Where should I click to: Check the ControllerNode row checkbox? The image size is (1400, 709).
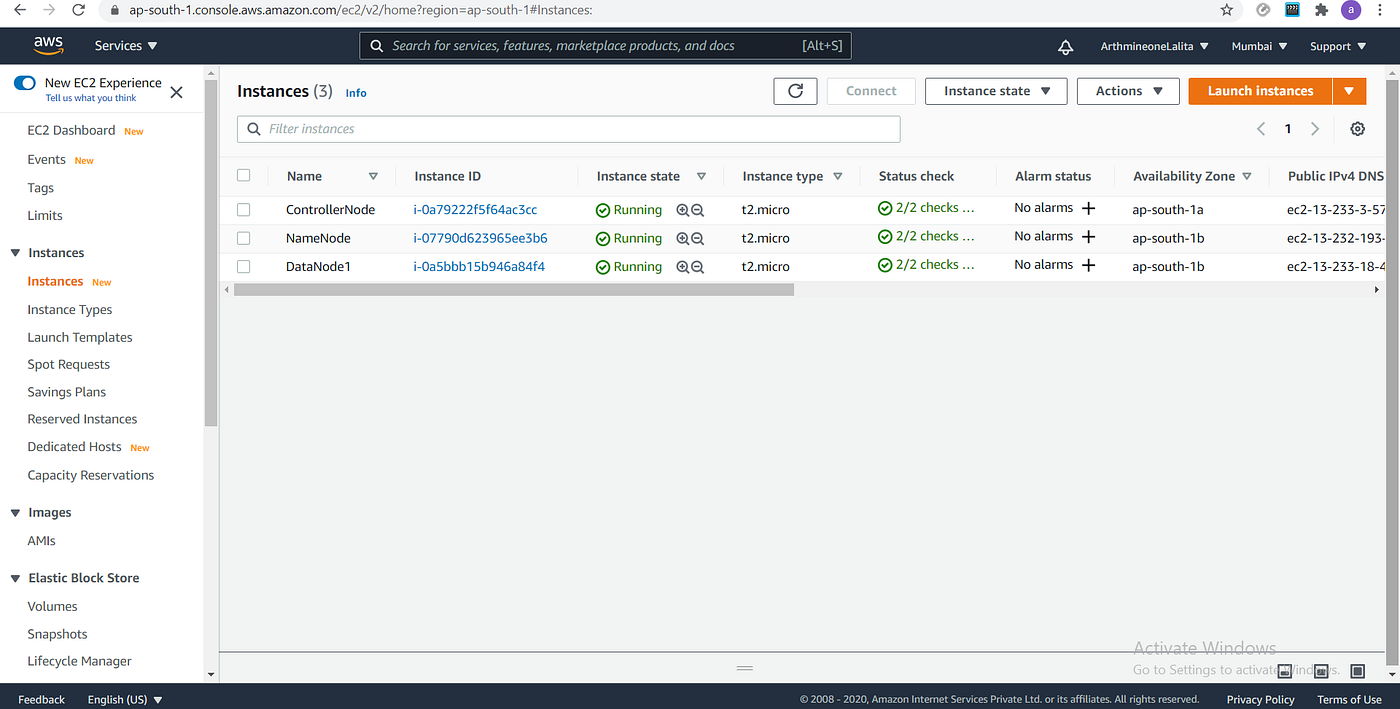pyautogui.click(x=243, y=210)
